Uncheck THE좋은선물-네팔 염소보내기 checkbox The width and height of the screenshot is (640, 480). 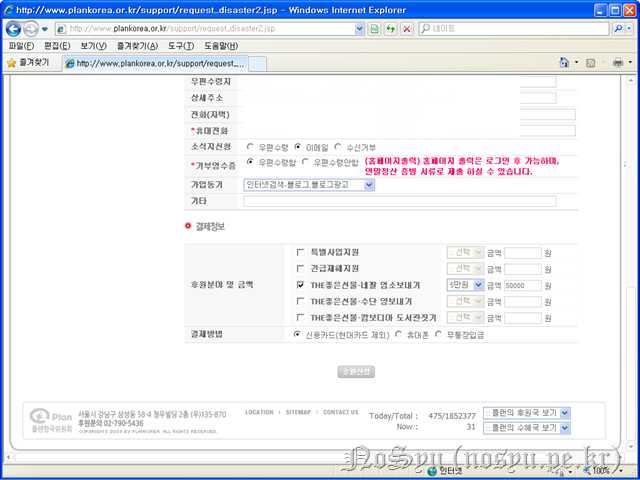click(301, 285)
